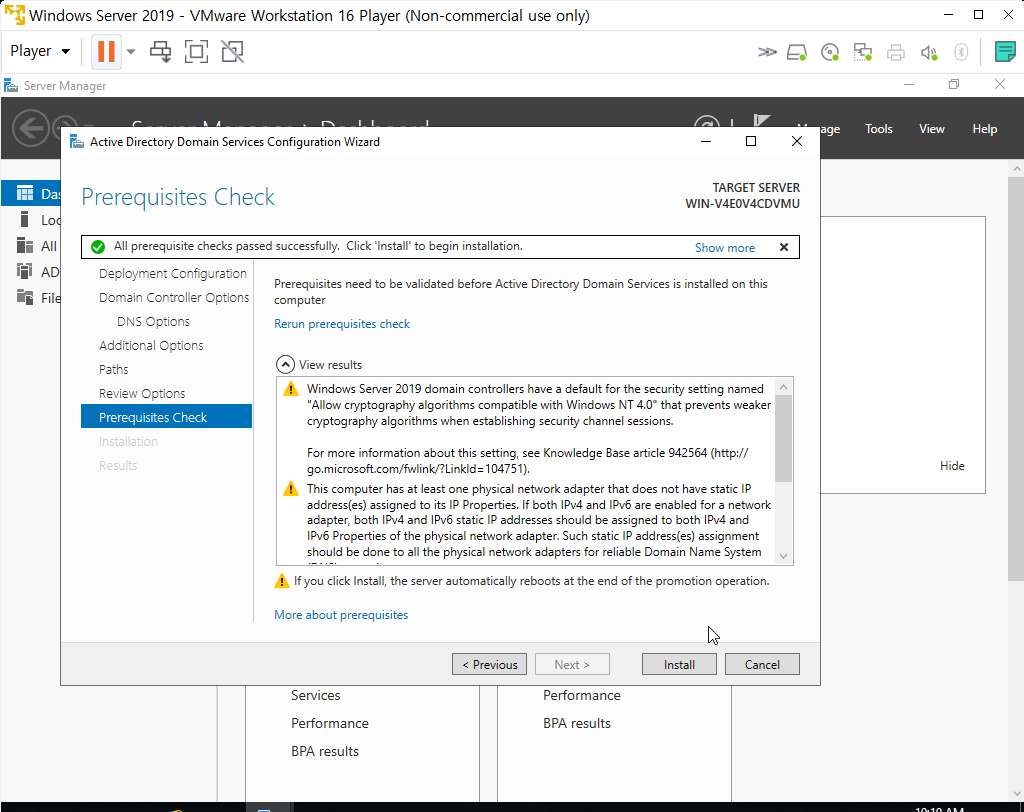The height and width of the screenshot is (812, 1024).
Task: Select File services icon in sidebar
Action: click(25, 297)
